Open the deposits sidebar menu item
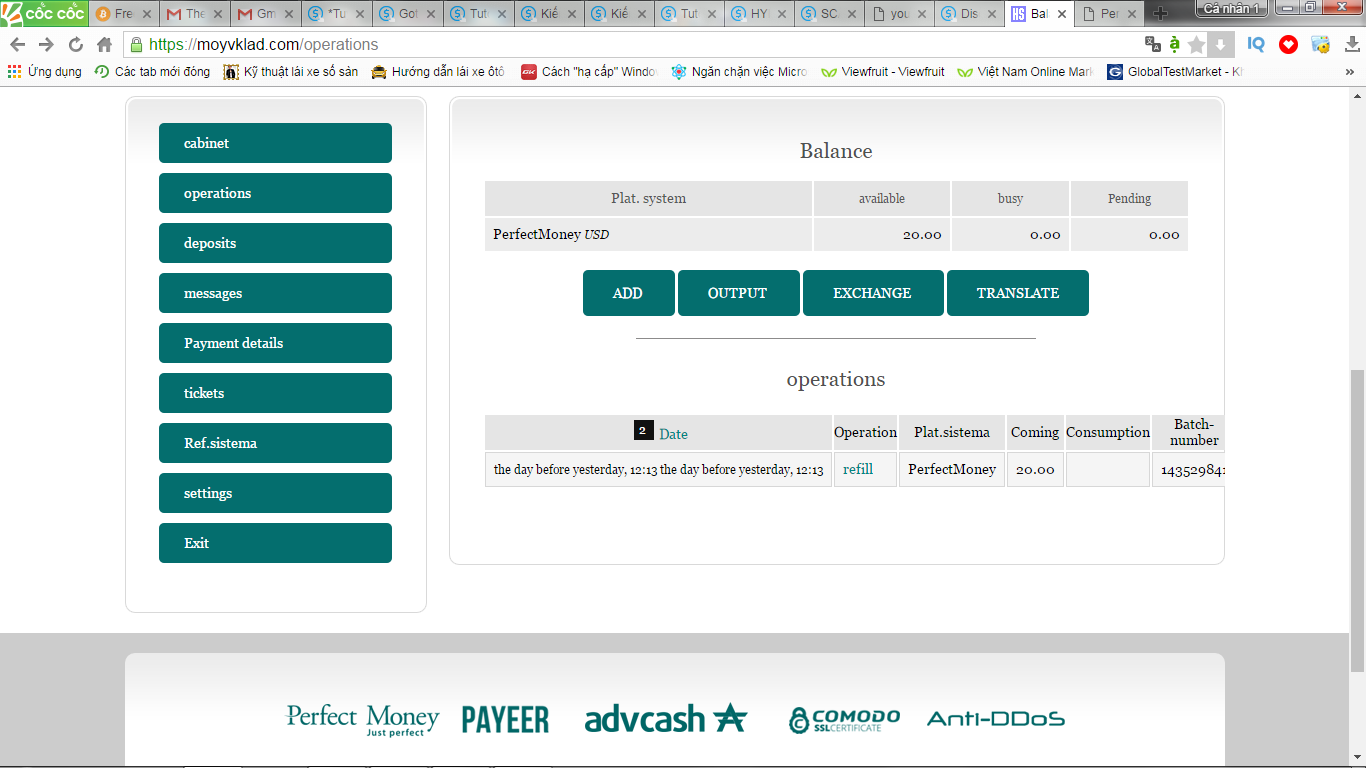Image resolution: width=1366 pixels, height=768 pixels. click(275, 243)
